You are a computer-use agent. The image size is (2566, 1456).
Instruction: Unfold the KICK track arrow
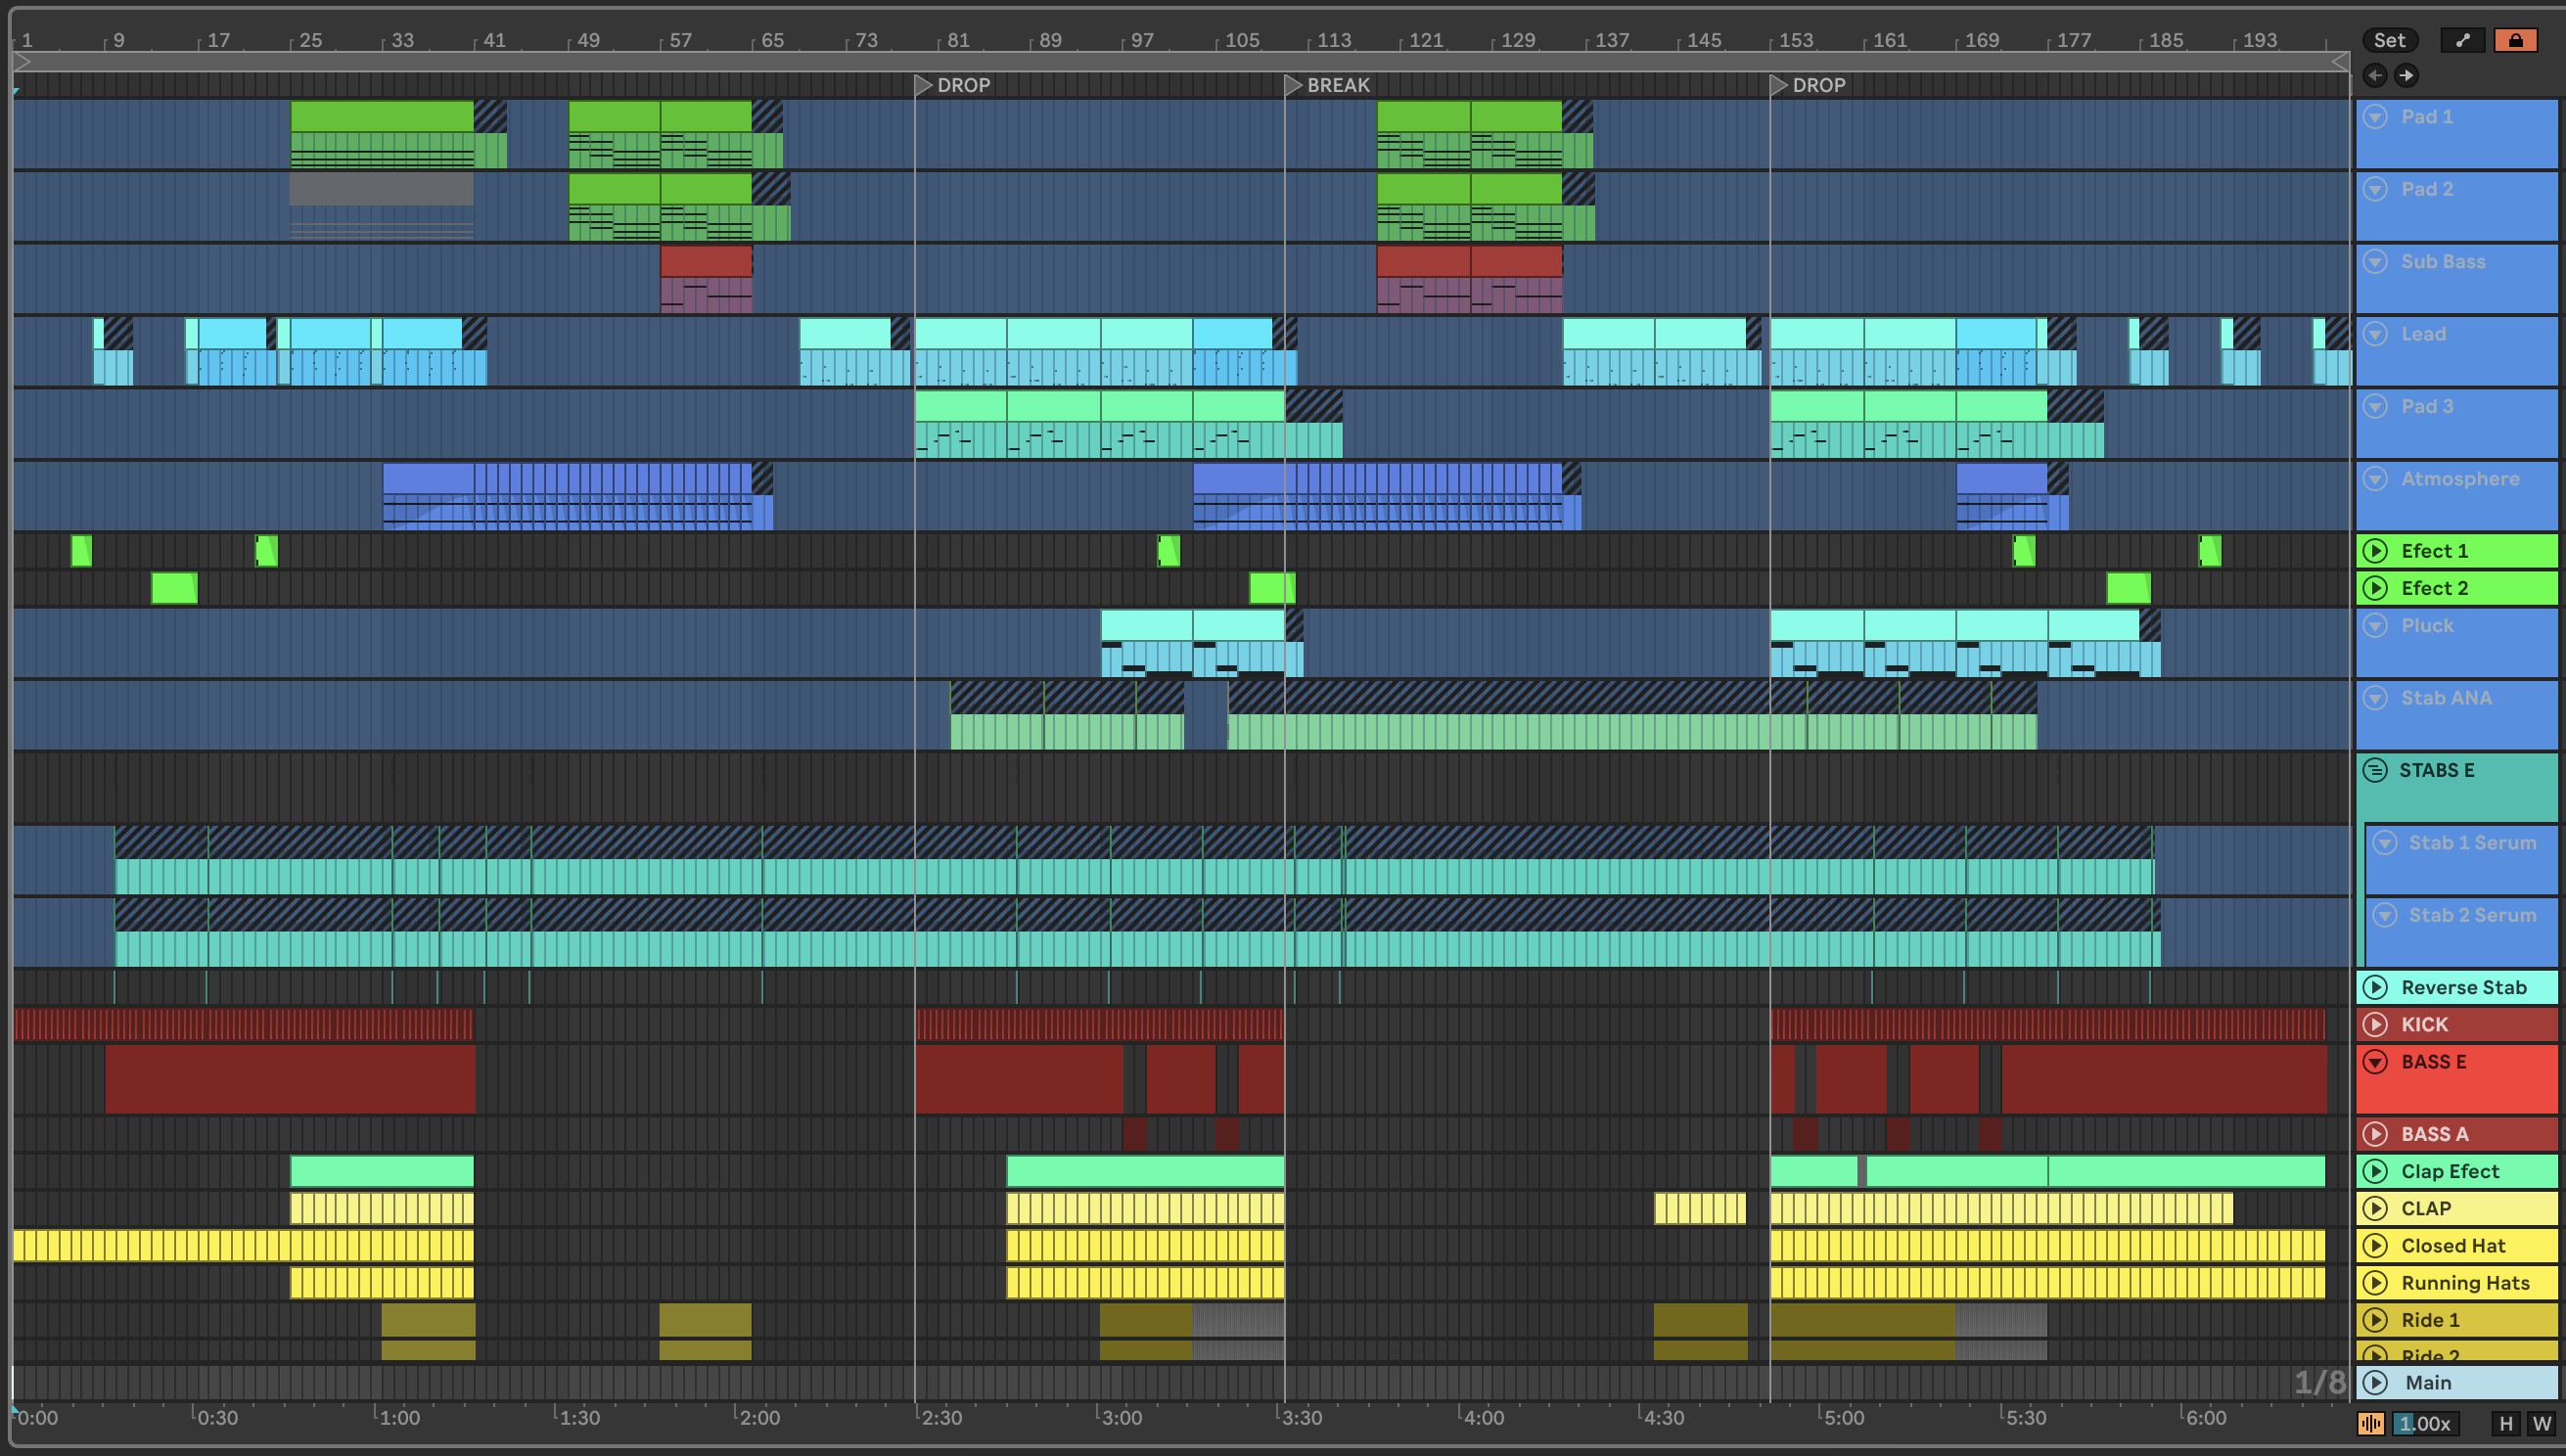click(x=2375, y=1024)
